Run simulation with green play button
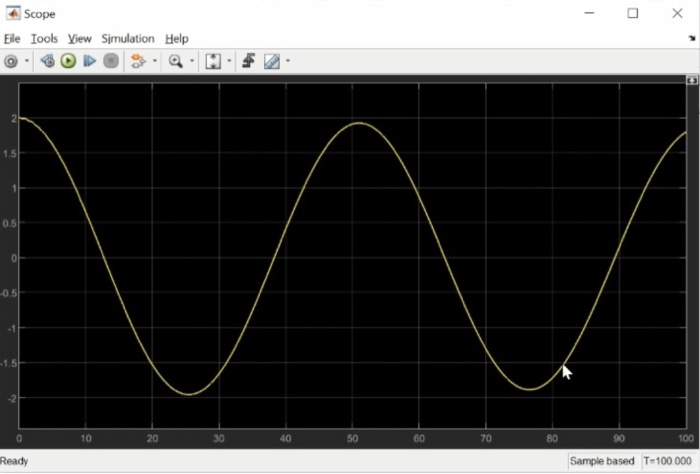The width and height of the screenshot is (700, 474). (x=68, y=61)
